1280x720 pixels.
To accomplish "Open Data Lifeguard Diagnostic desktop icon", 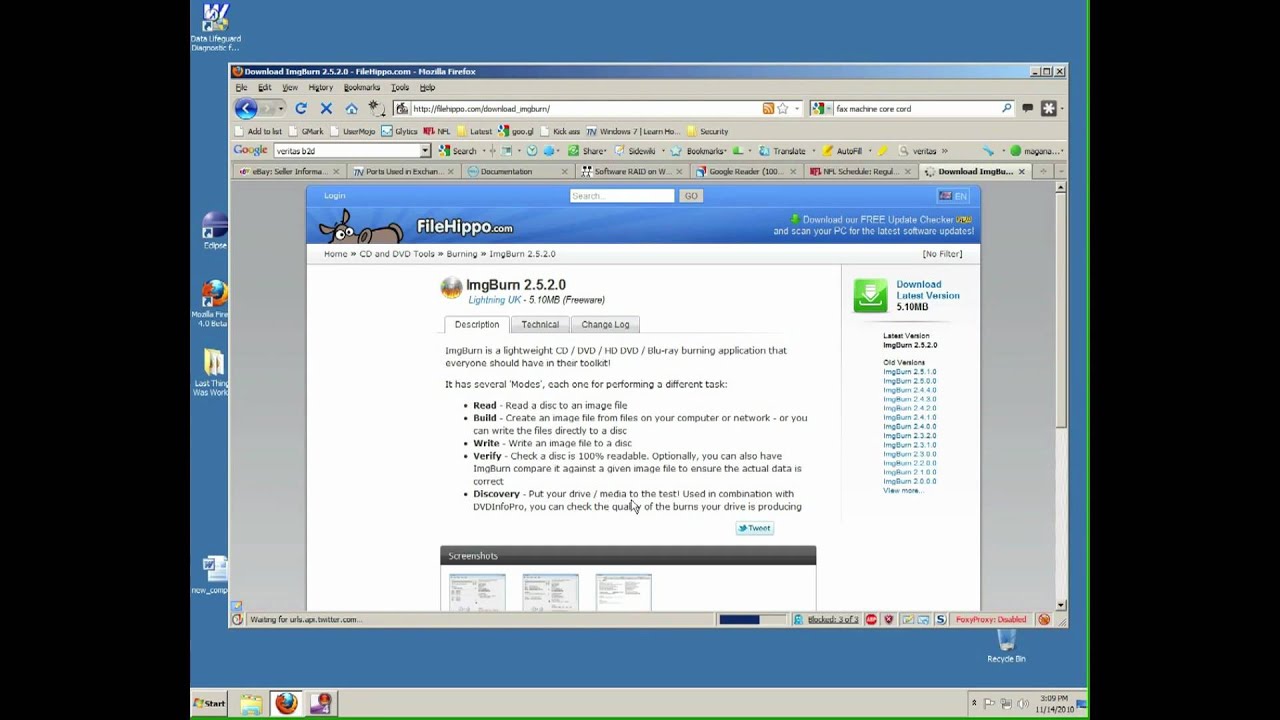I will pos(215,28).
